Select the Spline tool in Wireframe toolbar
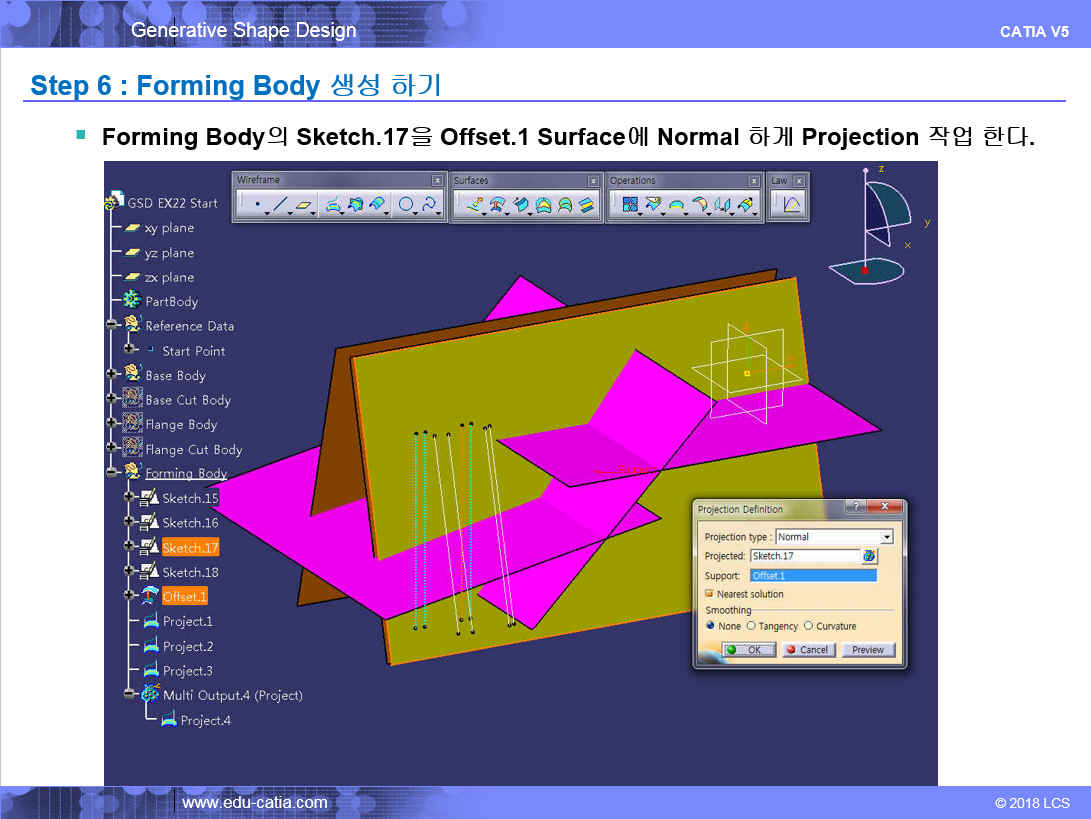This screenshot has width=1091, height=819. click(x=430, y=205)
